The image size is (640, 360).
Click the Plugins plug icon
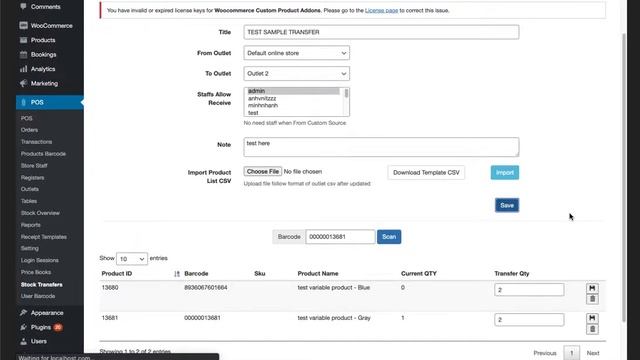(23, 327)
